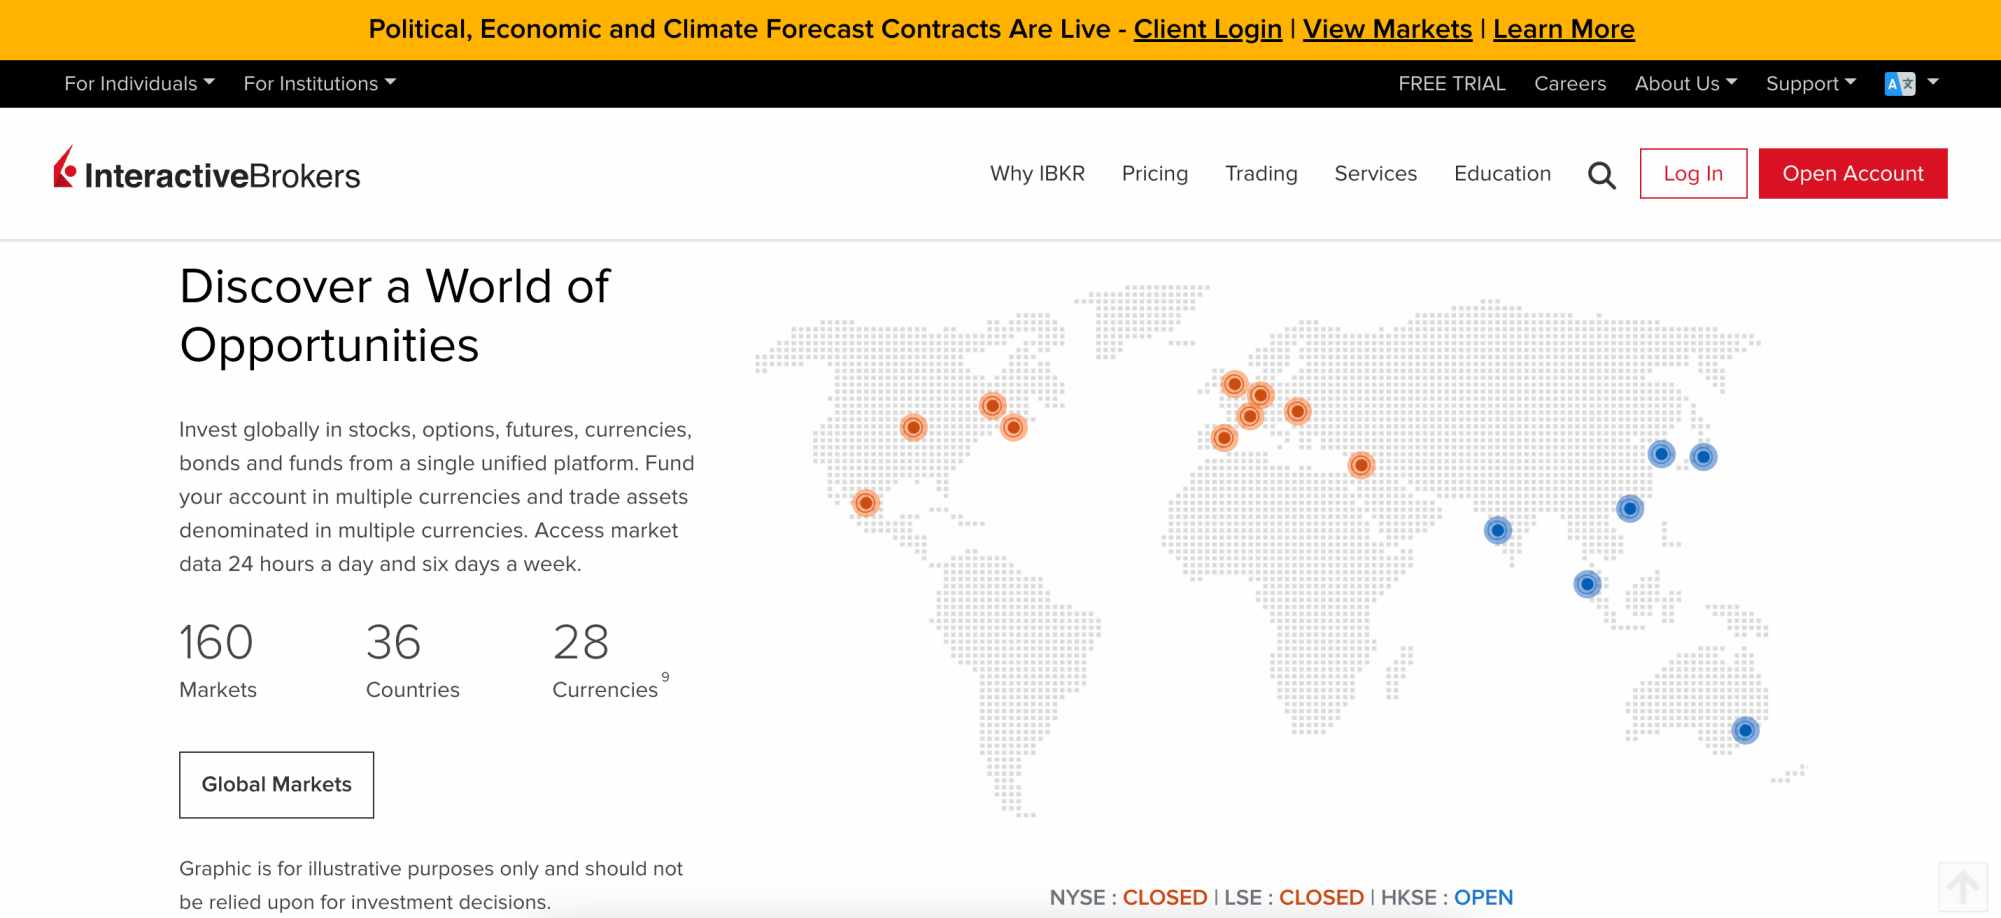Select orange market dot in Spain

point(1224,437)
